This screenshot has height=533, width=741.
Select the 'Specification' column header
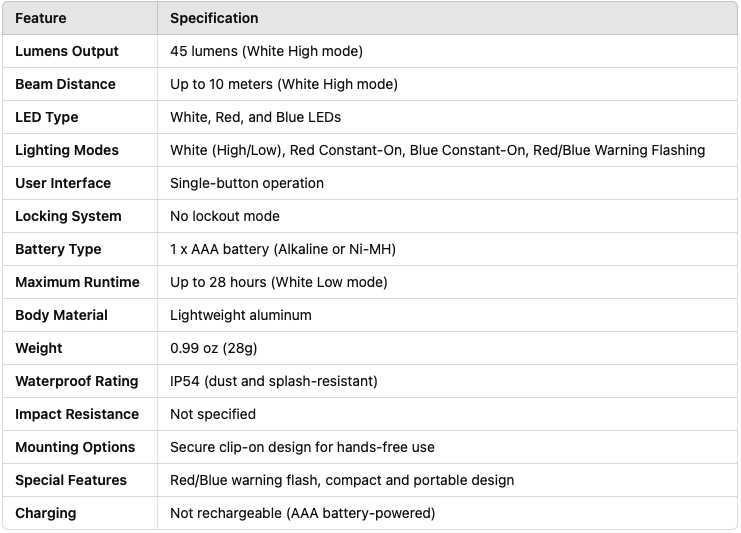pyautogui.click(x=214, y=18)
